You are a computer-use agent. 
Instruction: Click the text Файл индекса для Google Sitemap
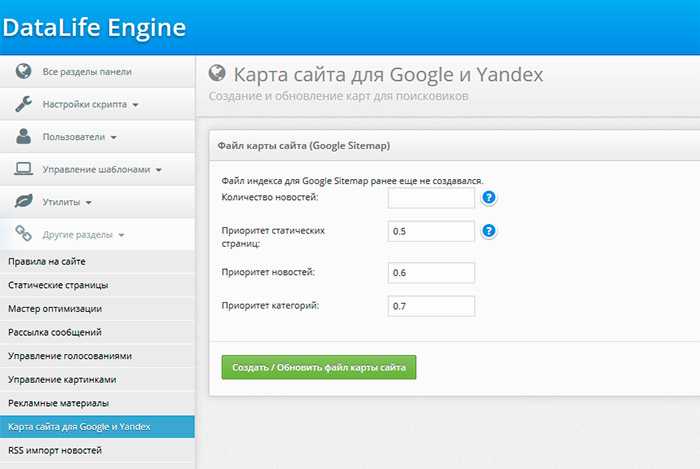point(295,181)
